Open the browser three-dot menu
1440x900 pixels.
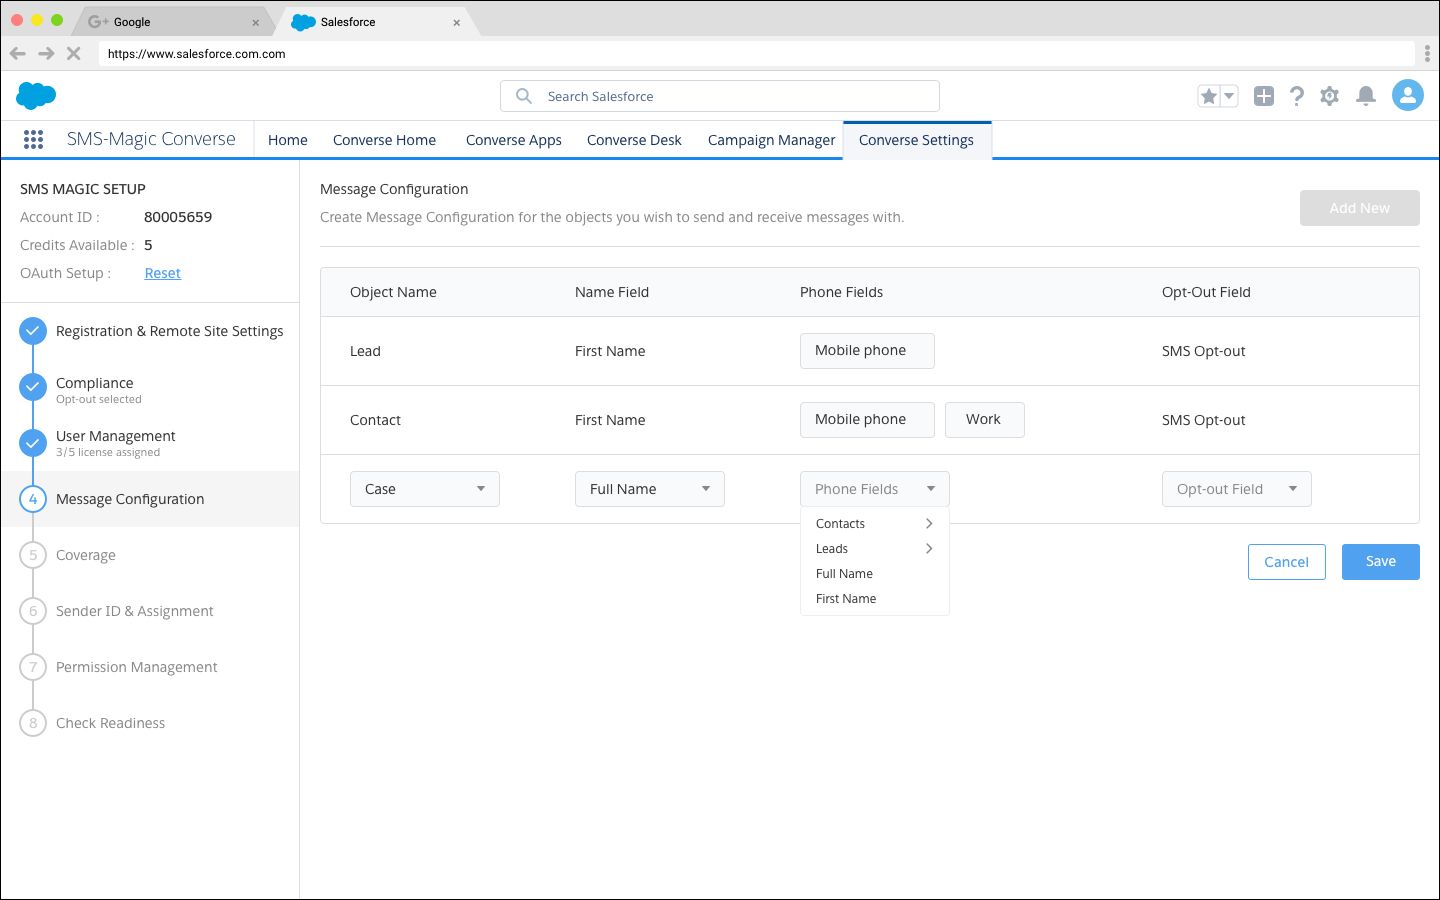click(1427, 54)
